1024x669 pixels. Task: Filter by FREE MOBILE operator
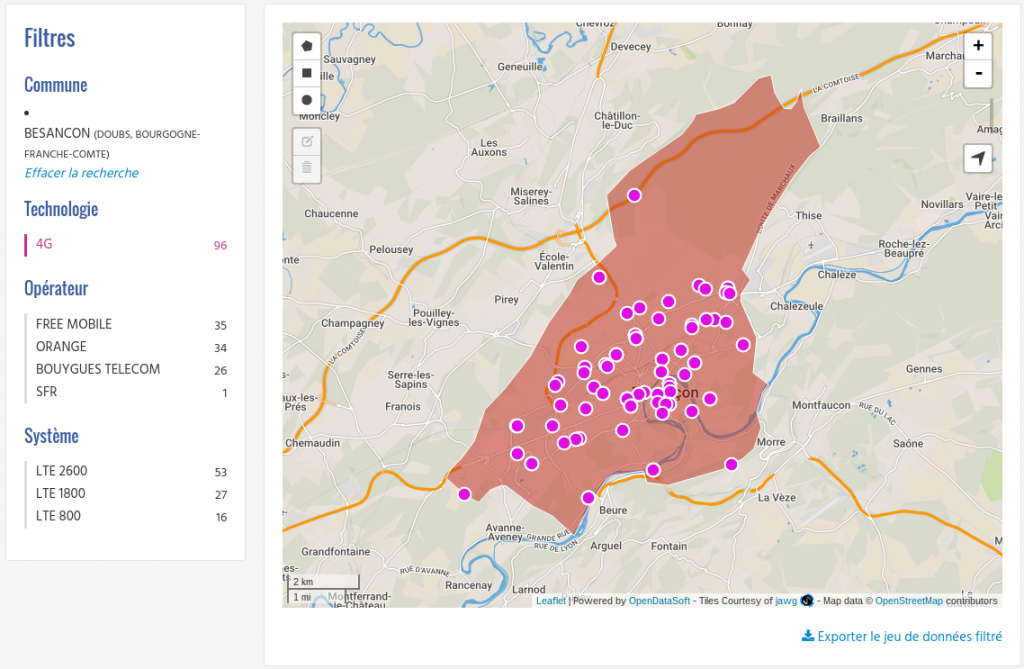tap(74, 324)
